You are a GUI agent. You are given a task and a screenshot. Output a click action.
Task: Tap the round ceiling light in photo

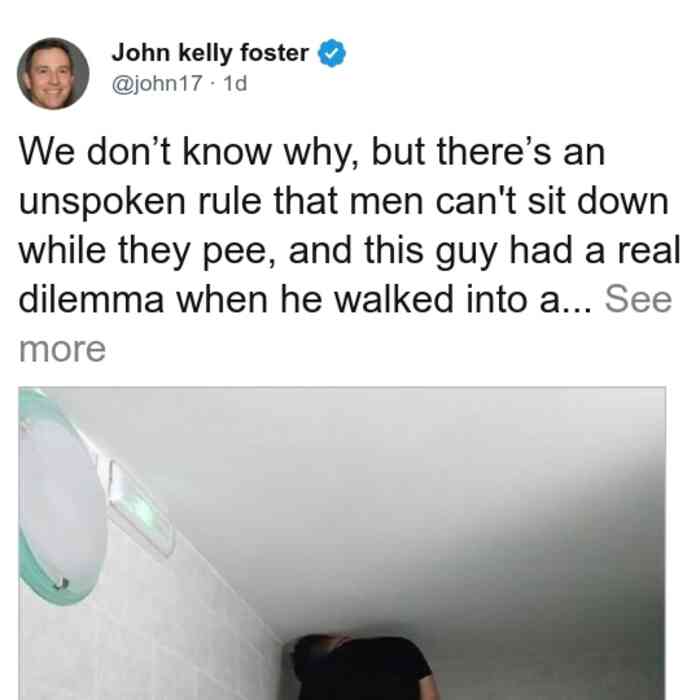click(x=62, y=498)
